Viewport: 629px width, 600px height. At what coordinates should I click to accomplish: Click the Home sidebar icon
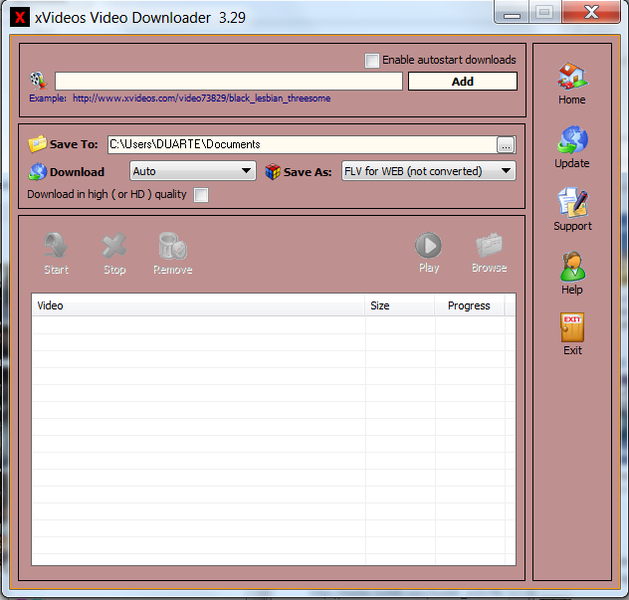click(x=572, y=76)
